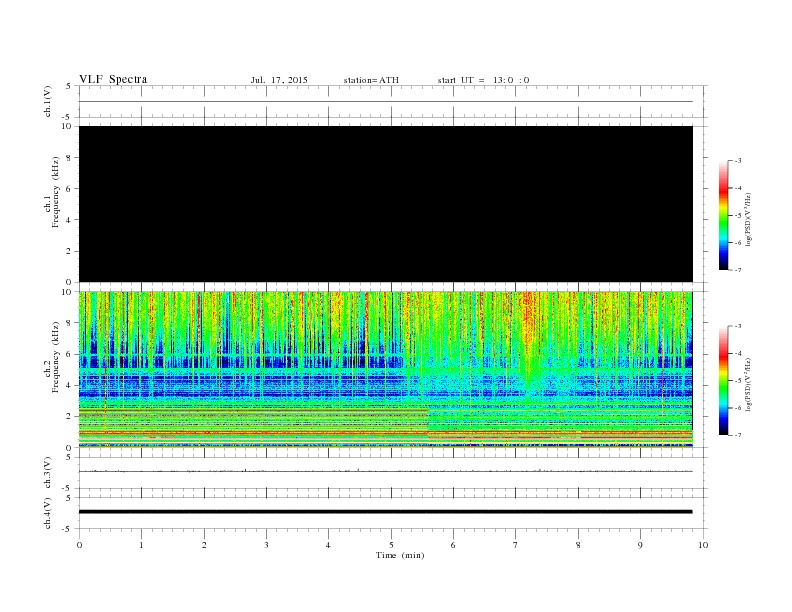Image resolution: width=792 pixels, height=612 pixels.
Task: Click the "ch.1(V)" axis label
Action: tap(48, 101)
